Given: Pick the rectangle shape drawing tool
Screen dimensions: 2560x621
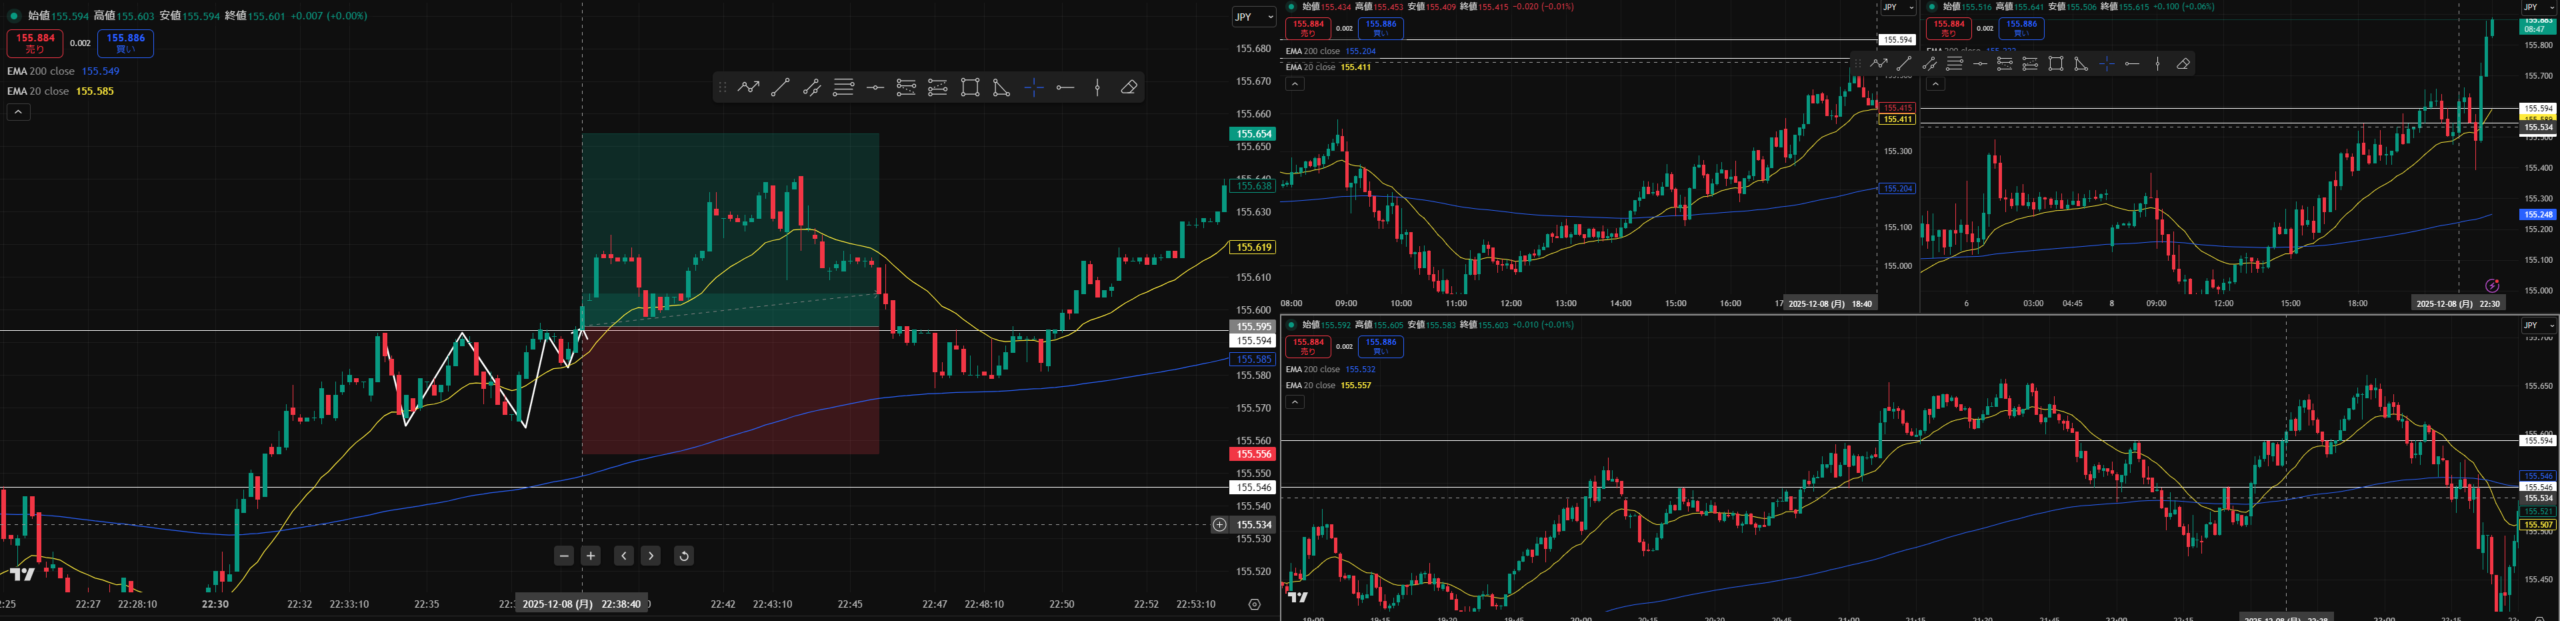Looking at the screenshot, I should (x=969, y=88).
